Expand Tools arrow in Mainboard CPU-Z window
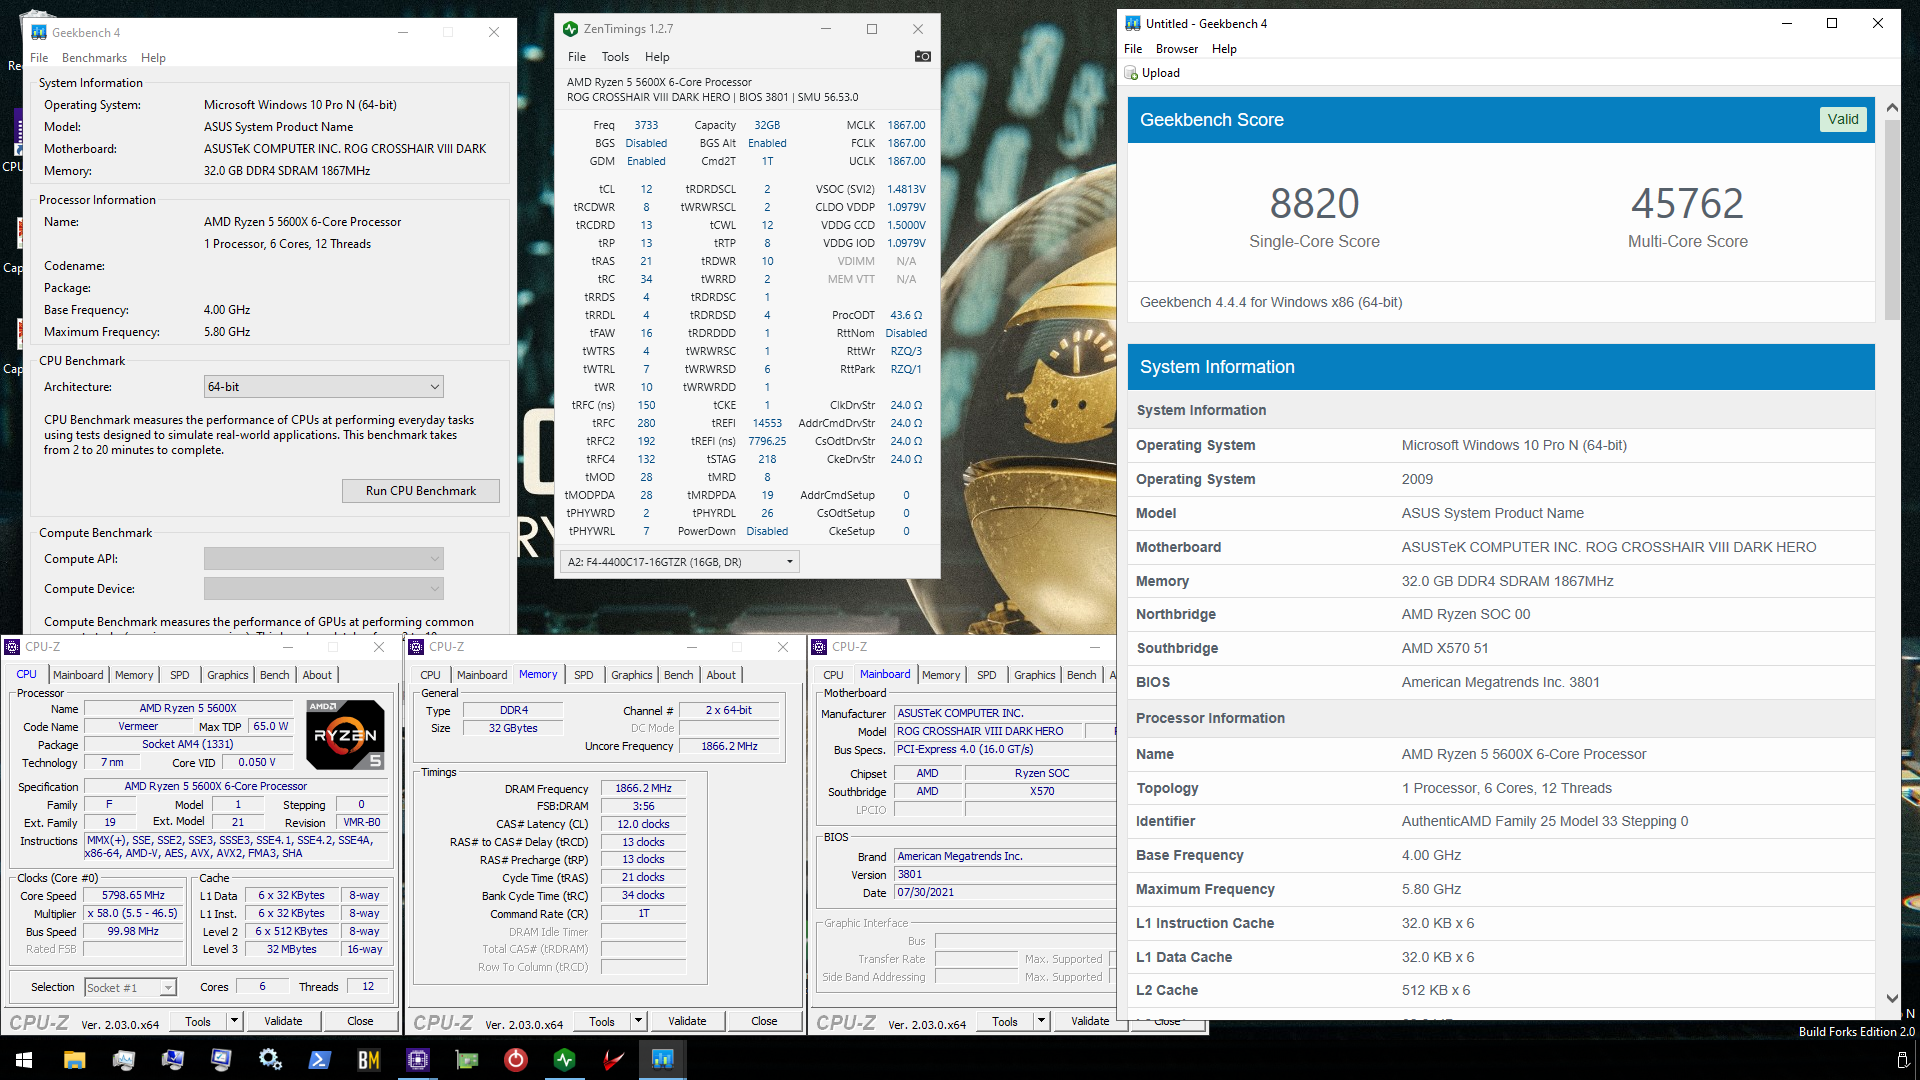 pos(1041,1021)
